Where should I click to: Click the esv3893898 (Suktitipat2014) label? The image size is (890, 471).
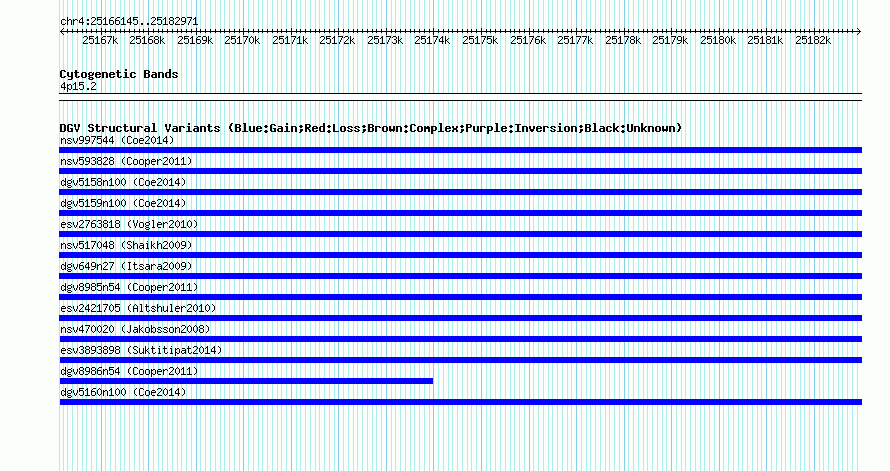pos(141,350)
